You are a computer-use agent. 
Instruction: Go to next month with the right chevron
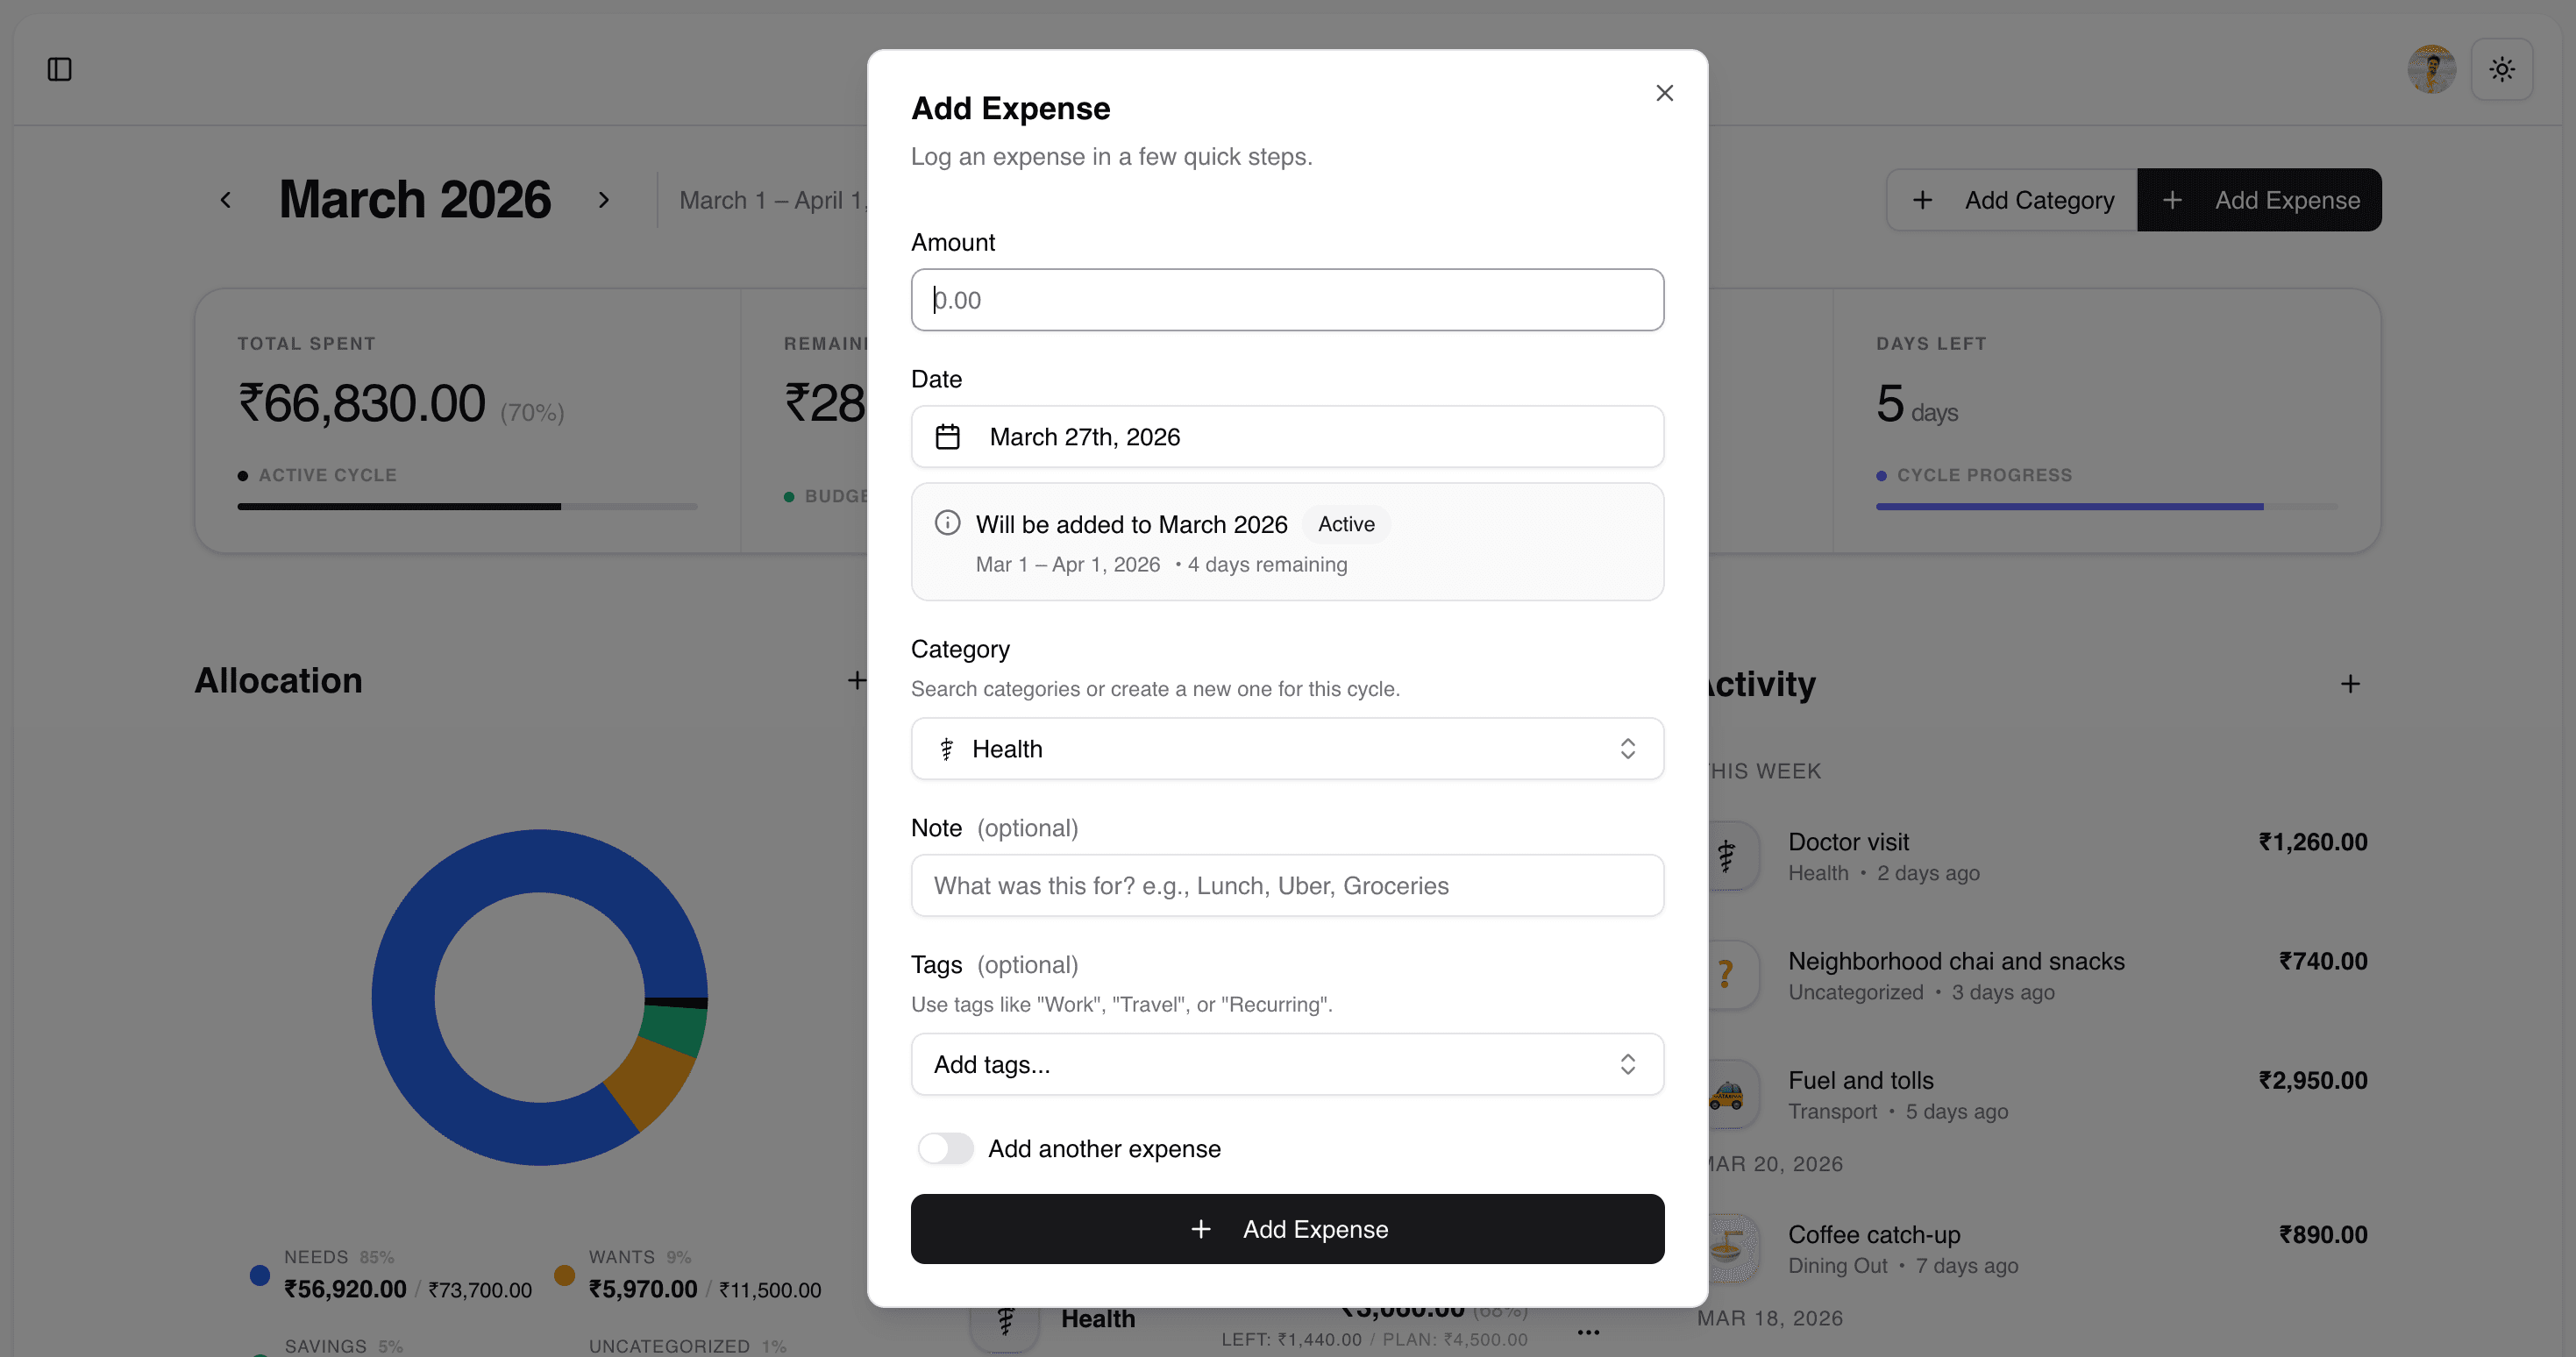point(604,199)
